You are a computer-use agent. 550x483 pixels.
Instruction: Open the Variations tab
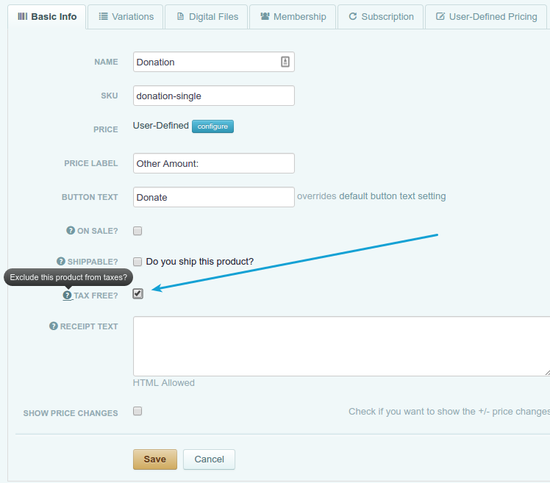coord(126,16)
